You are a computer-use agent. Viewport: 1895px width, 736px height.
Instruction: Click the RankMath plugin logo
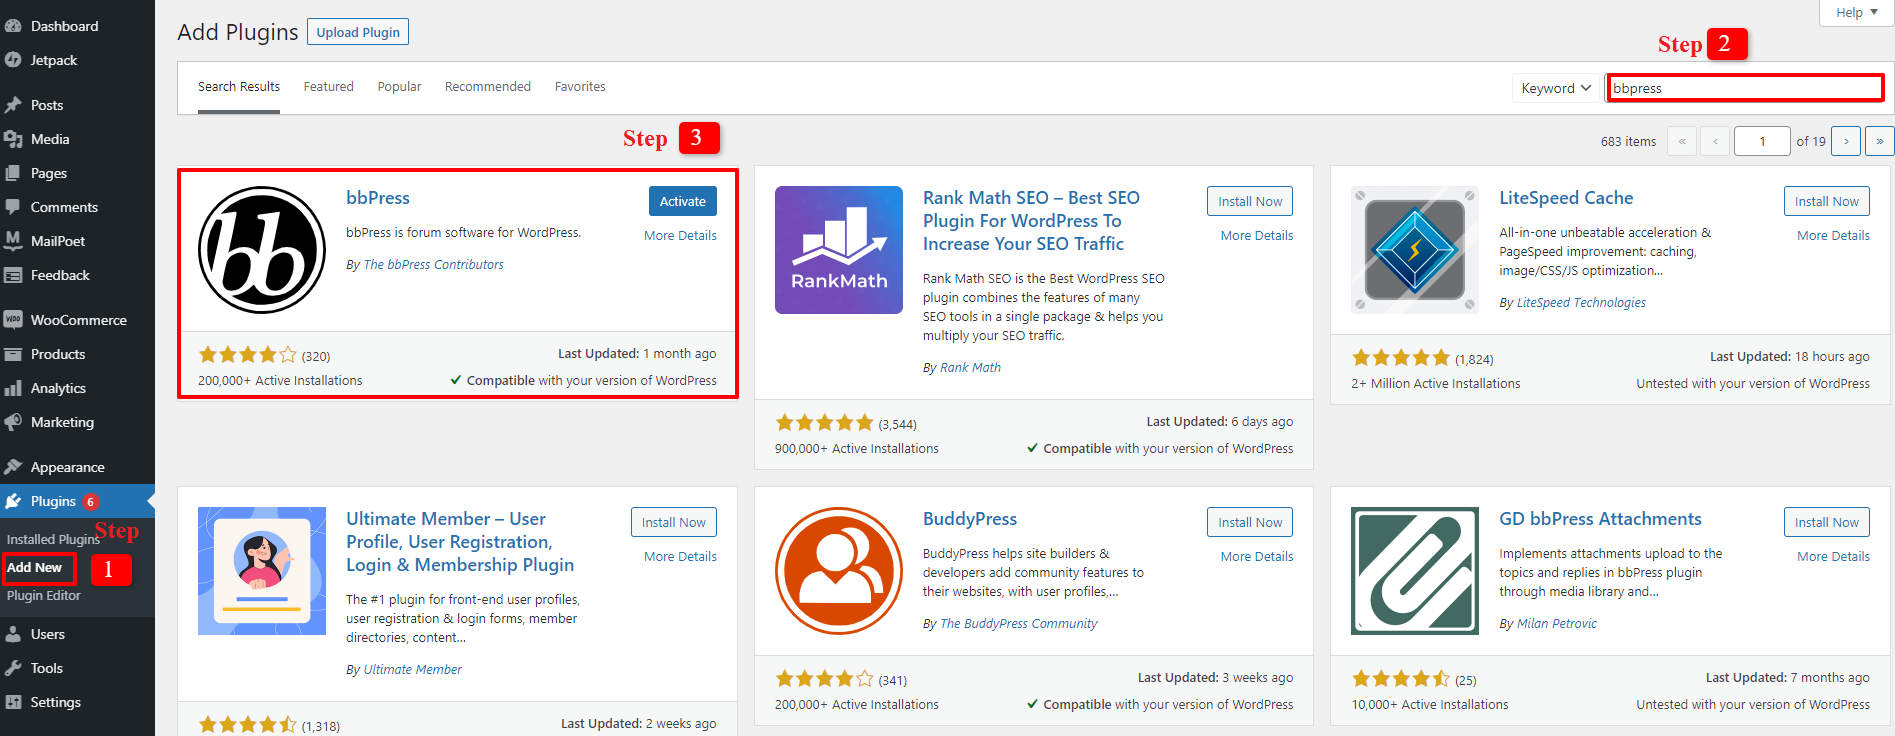[839, 250]
